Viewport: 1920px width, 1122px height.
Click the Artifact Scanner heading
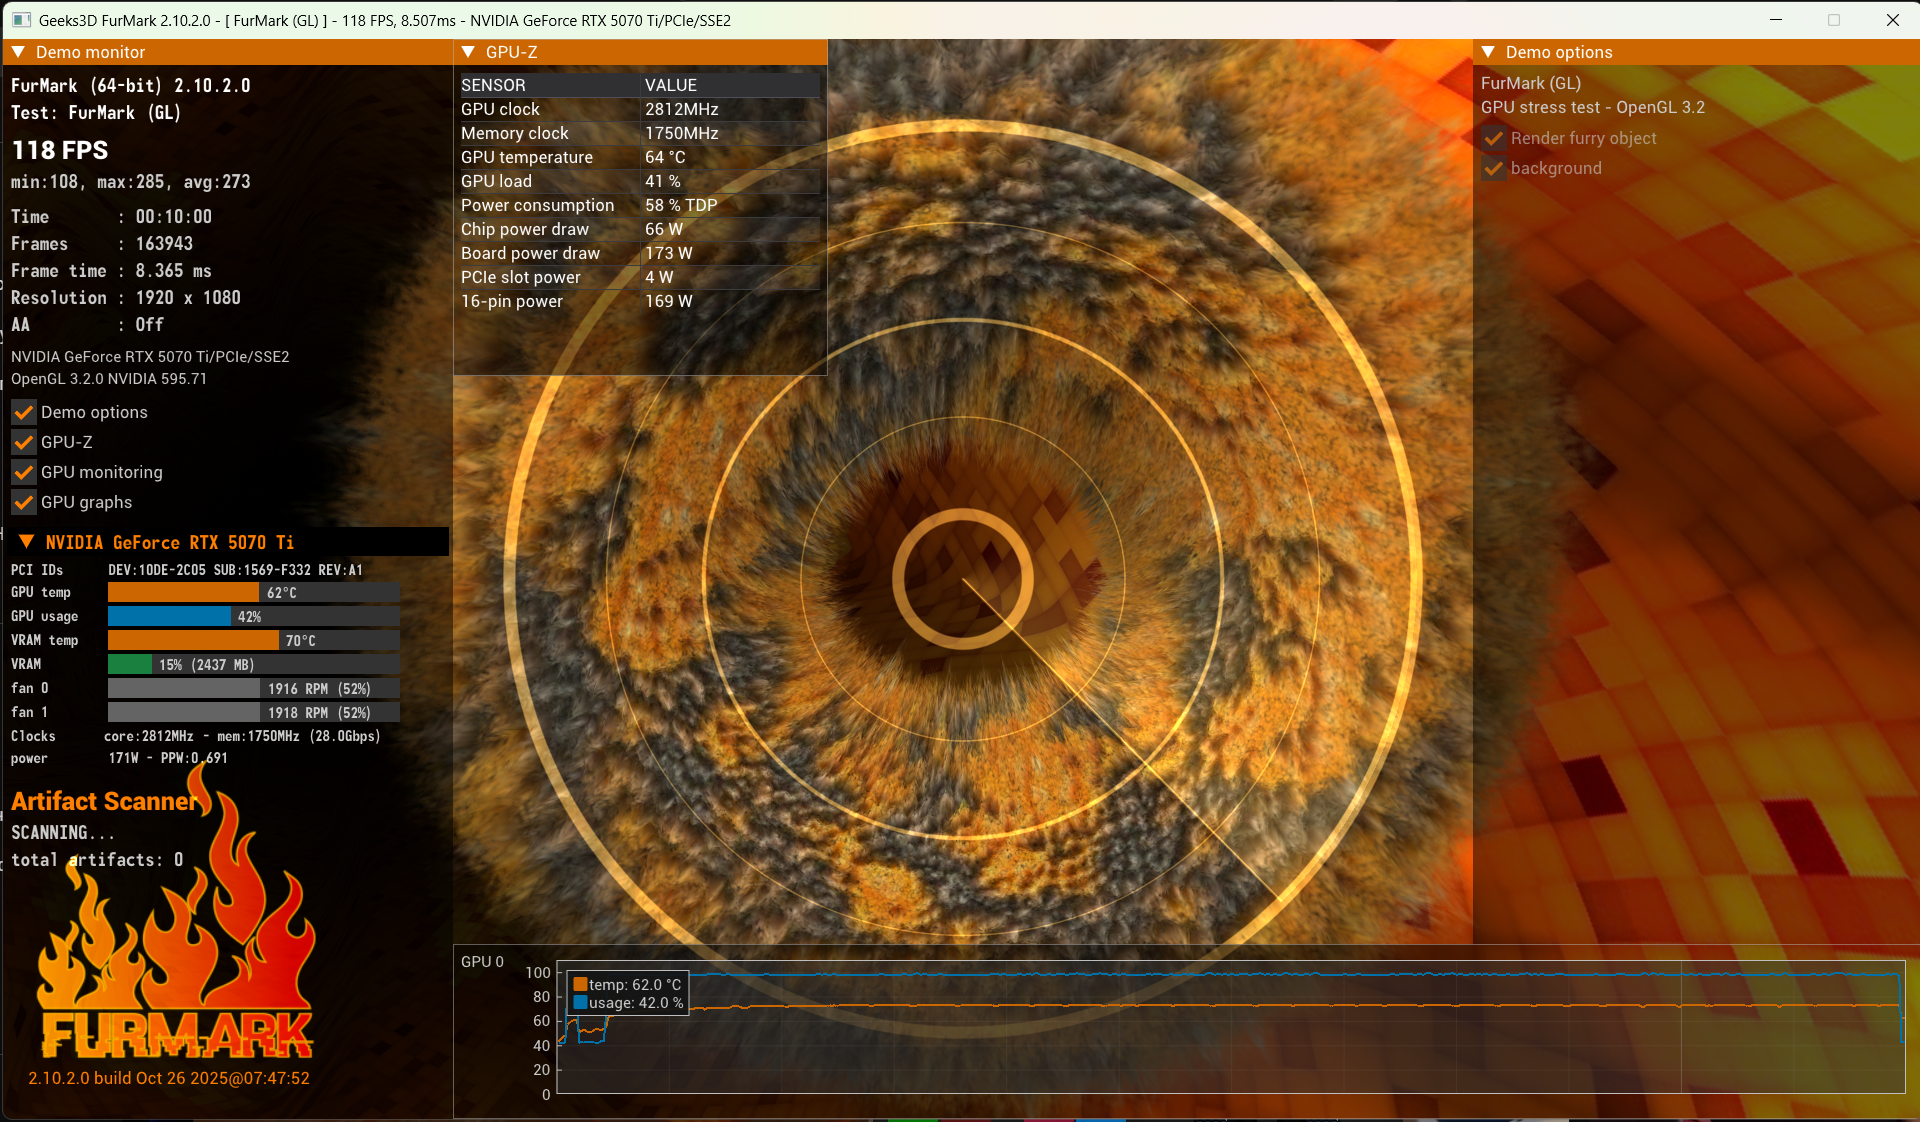pyautogui.click(x=104, y=801)
